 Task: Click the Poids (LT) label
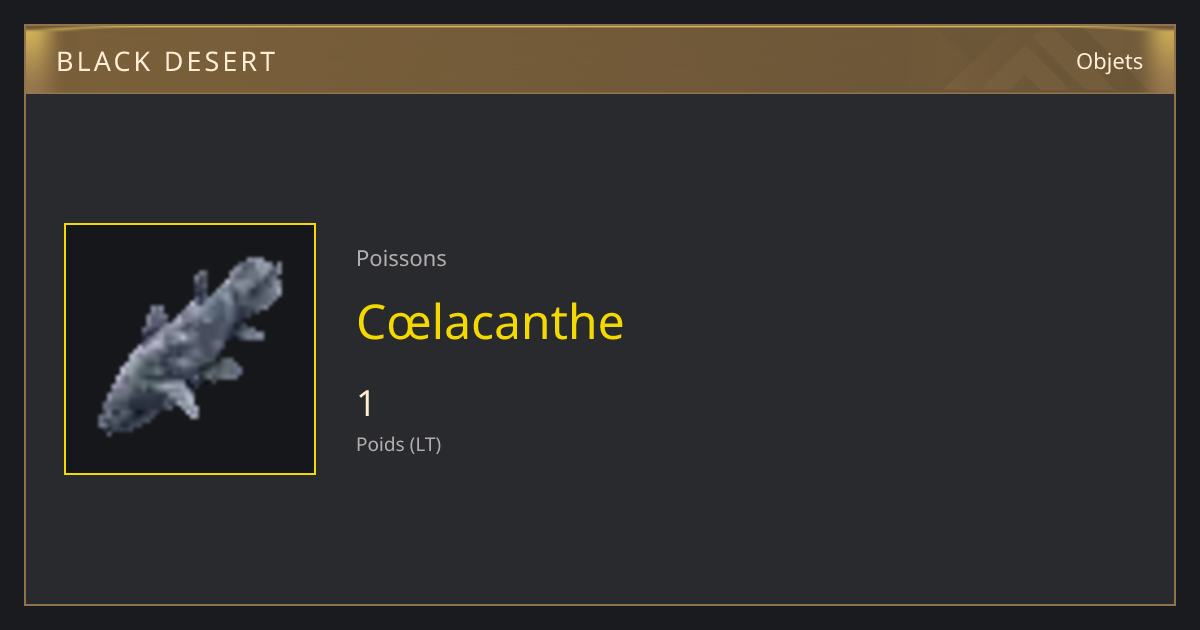point(398,444)
